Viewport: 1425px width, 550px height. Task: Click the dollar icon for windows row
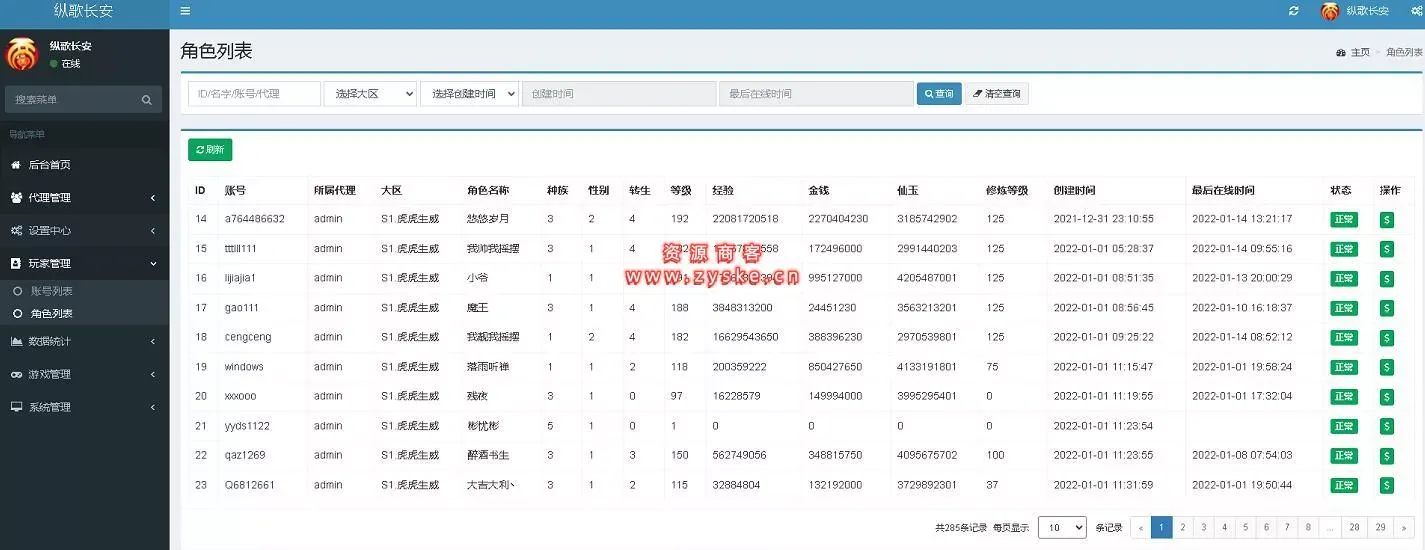1387,367
